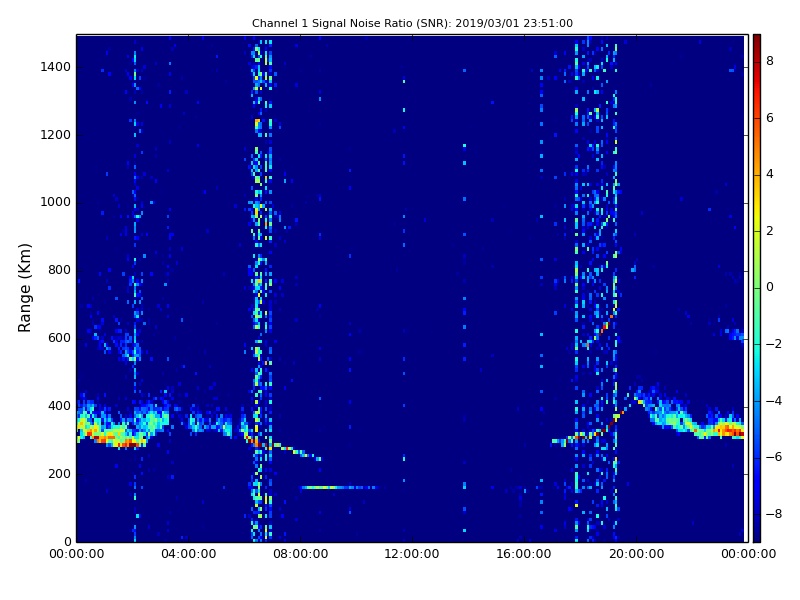
Task: Click the 800 y-axis tick label
Action: click(58, 270)
